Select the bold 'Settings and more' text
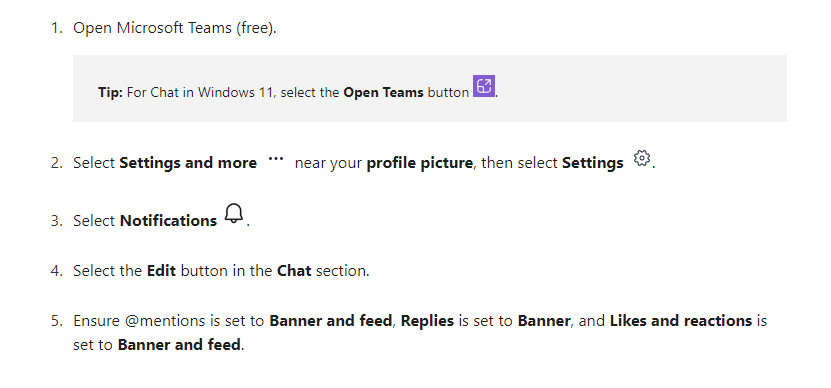Image resolution: width=831 pixels, height=388 pixels. tap(188, 163)
